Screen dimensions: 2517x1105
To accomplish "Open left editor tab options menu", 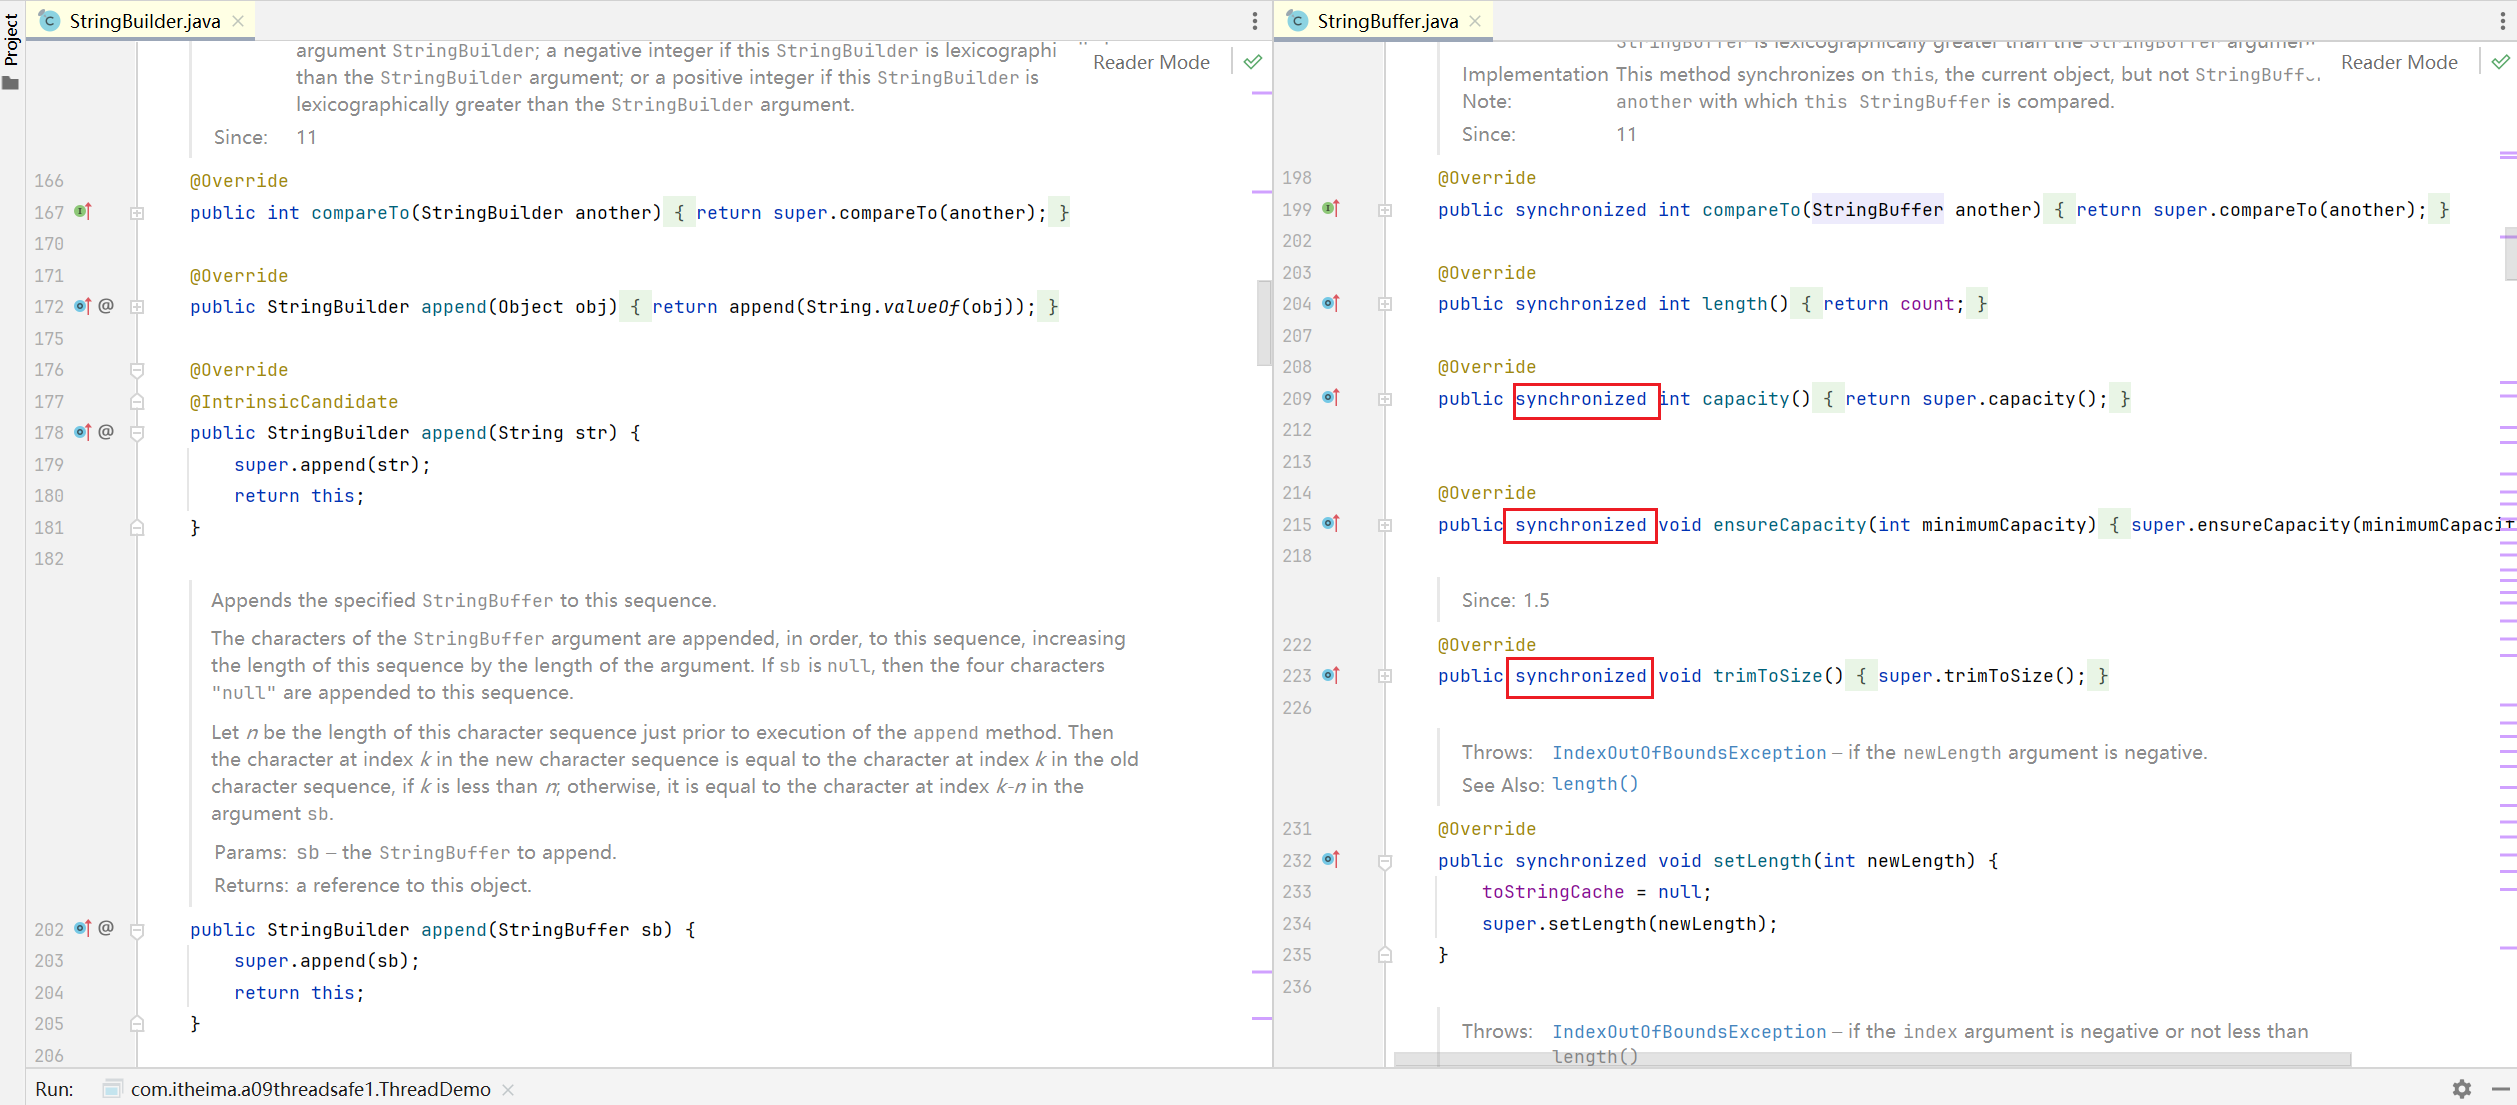I will [x=1255, y=21].
